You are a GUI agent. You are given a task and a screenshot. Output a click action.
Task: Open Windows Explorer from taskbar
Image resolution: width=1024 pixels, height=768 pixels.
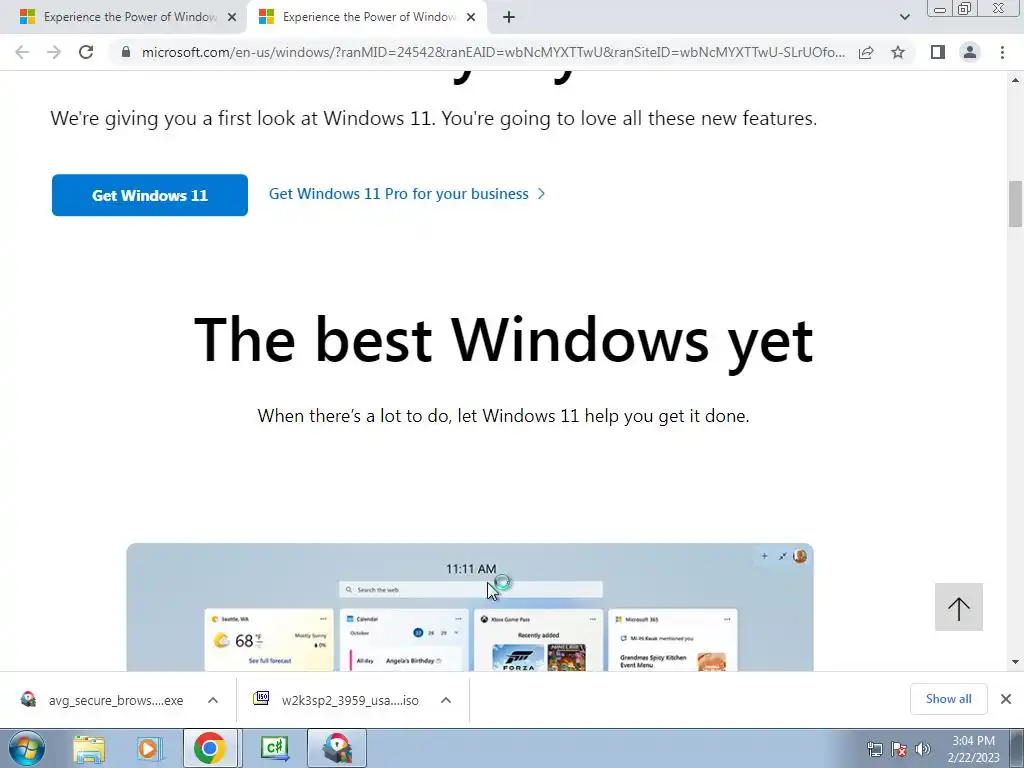point(89,748)
